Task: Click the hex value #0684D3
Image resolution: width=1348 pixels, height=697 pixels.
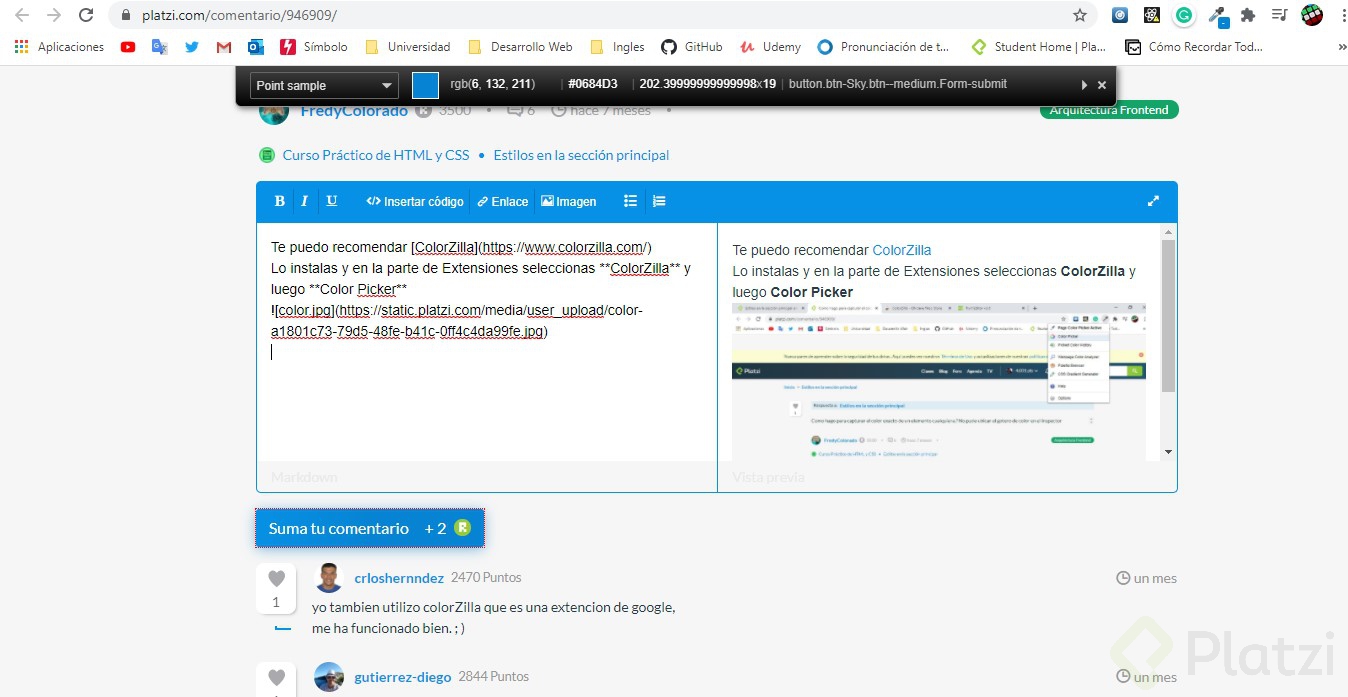Action: click(593, 84)
